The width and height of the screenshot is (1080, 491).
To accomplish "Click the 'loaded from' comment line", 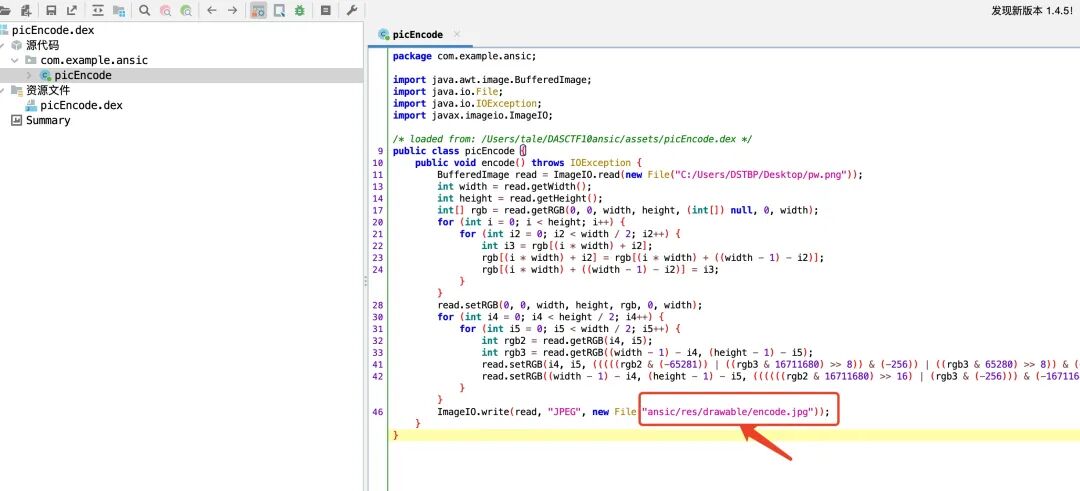I will tap(572, 138).
